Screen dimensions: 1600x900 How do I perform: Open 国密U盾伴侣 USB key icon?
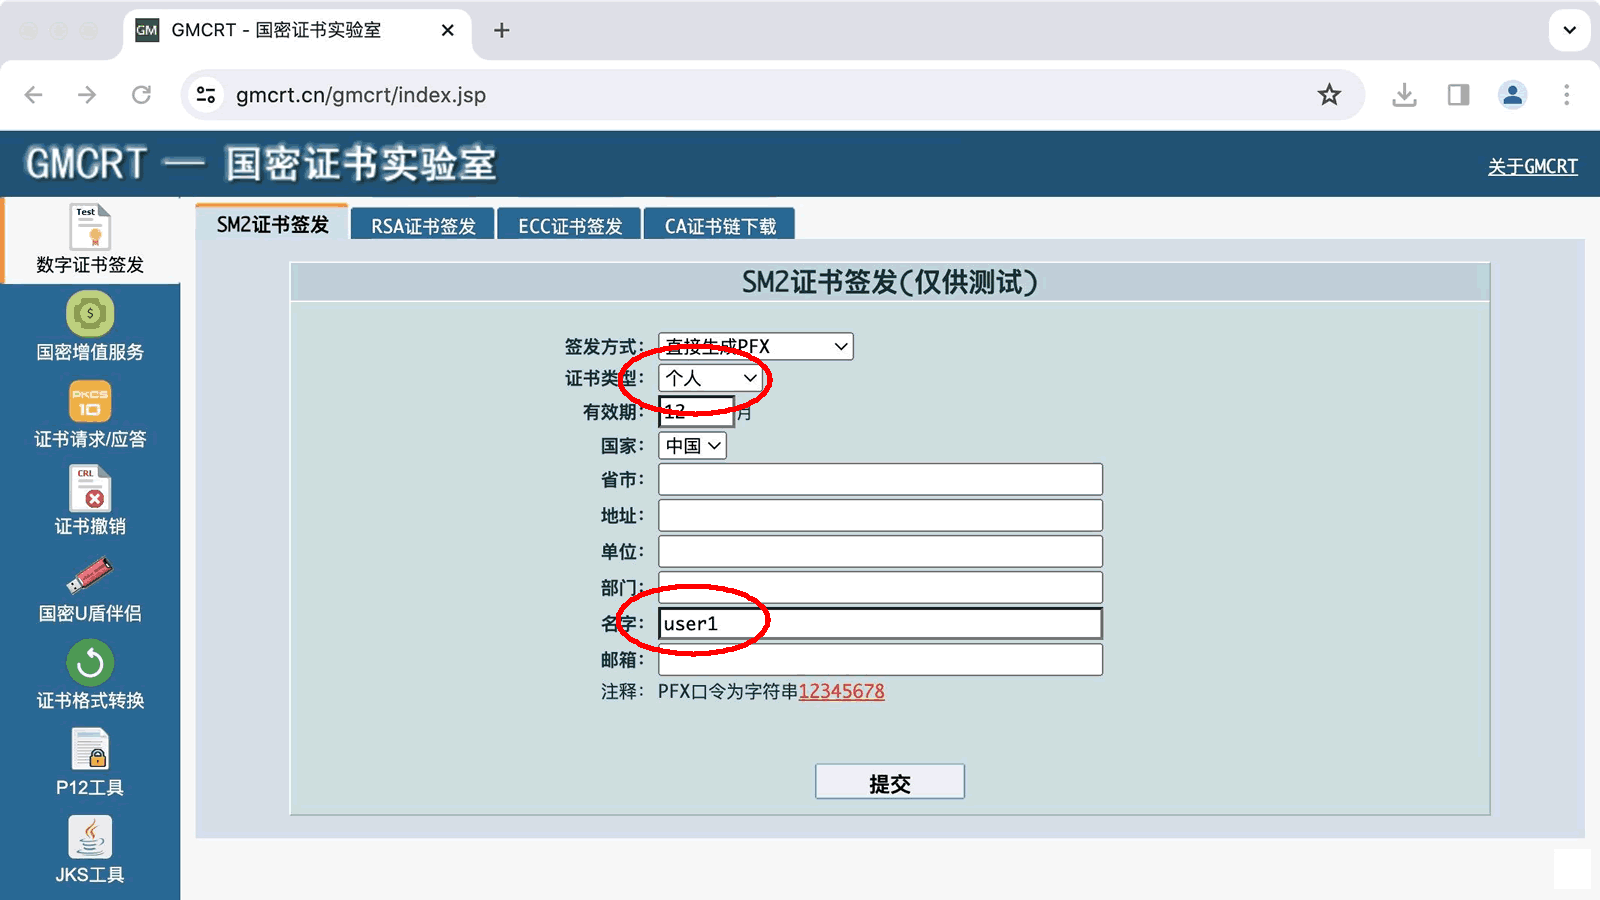[90, 576]
